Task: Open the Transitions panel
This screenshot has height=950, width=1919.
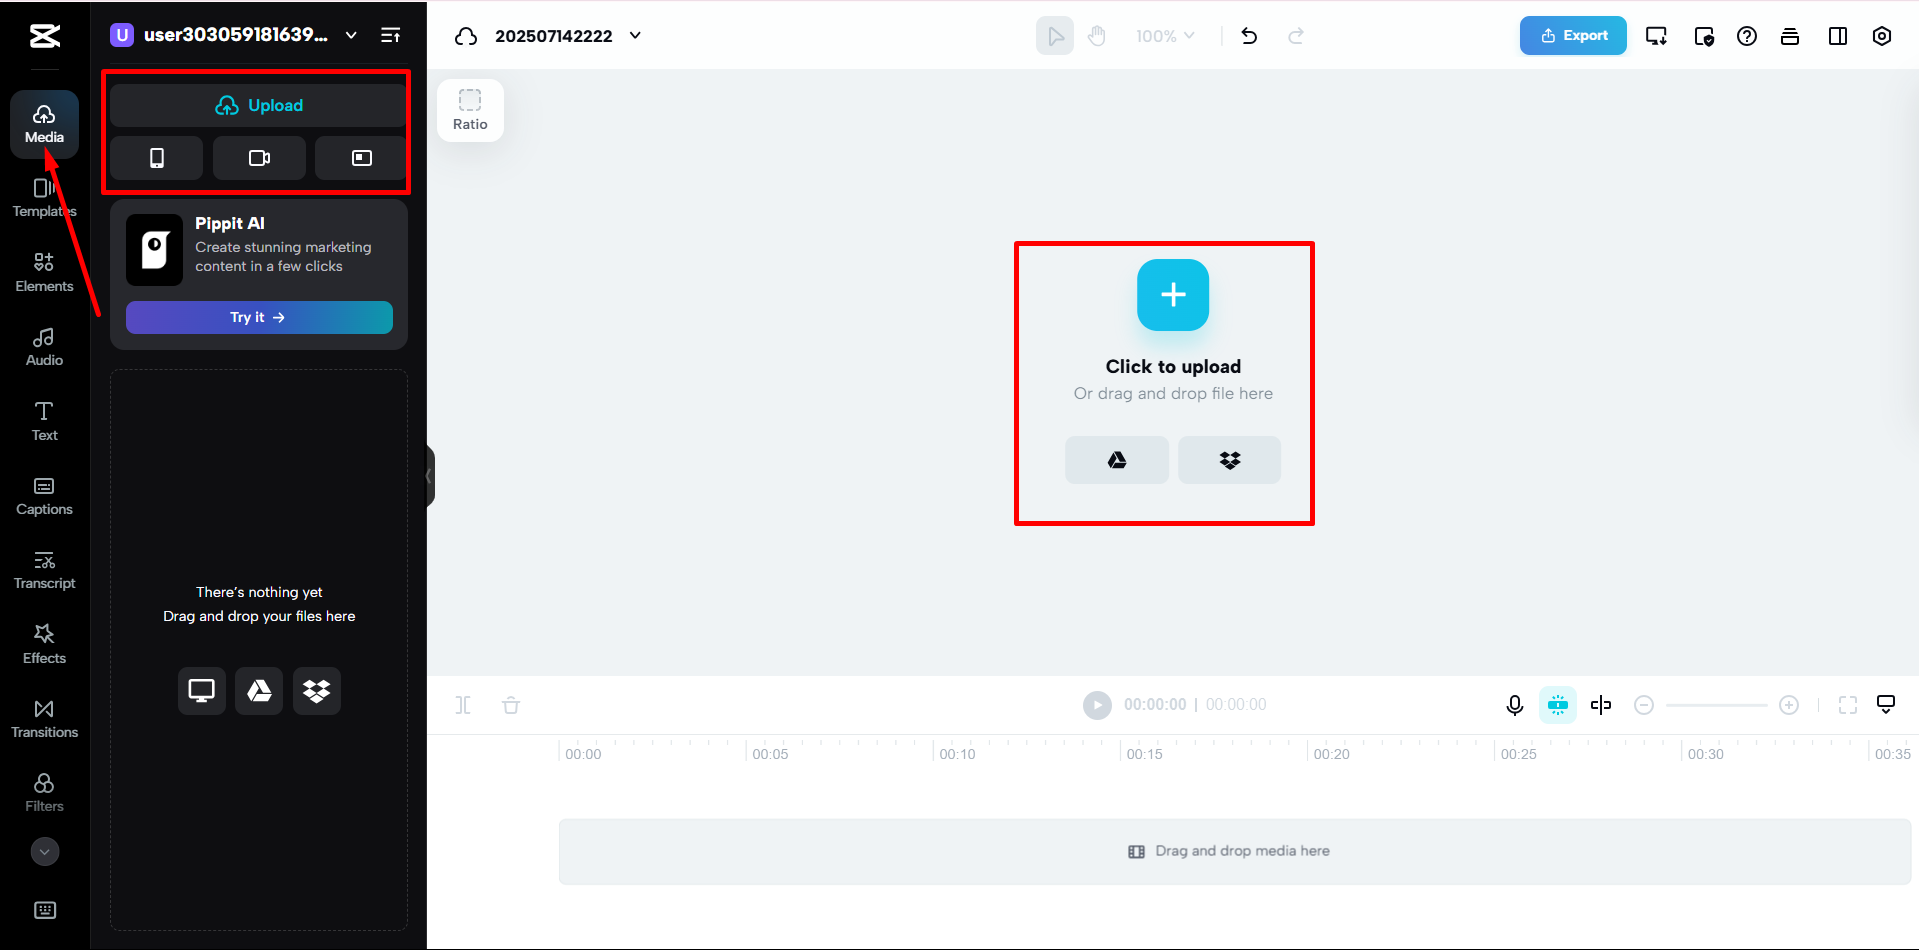Action: coord(44,718)
